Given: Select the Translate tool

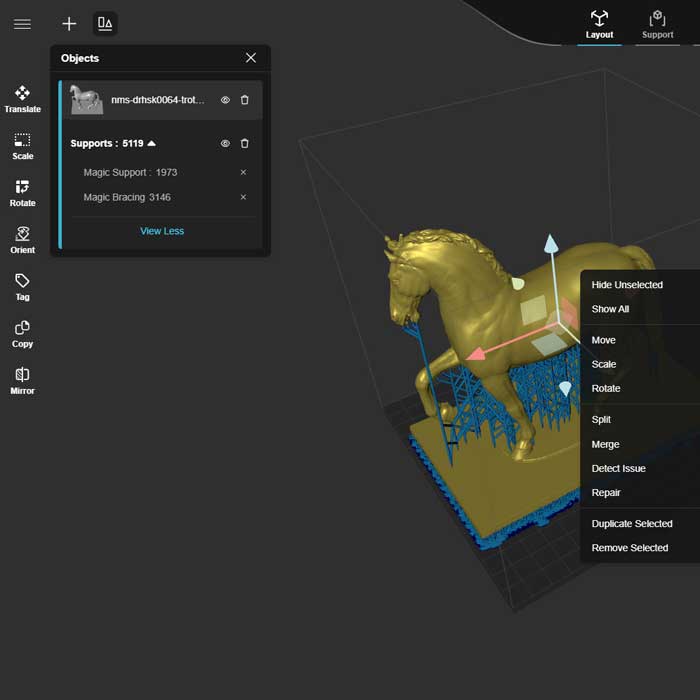Looking at the screenshot, I should [x=22, y=99].
